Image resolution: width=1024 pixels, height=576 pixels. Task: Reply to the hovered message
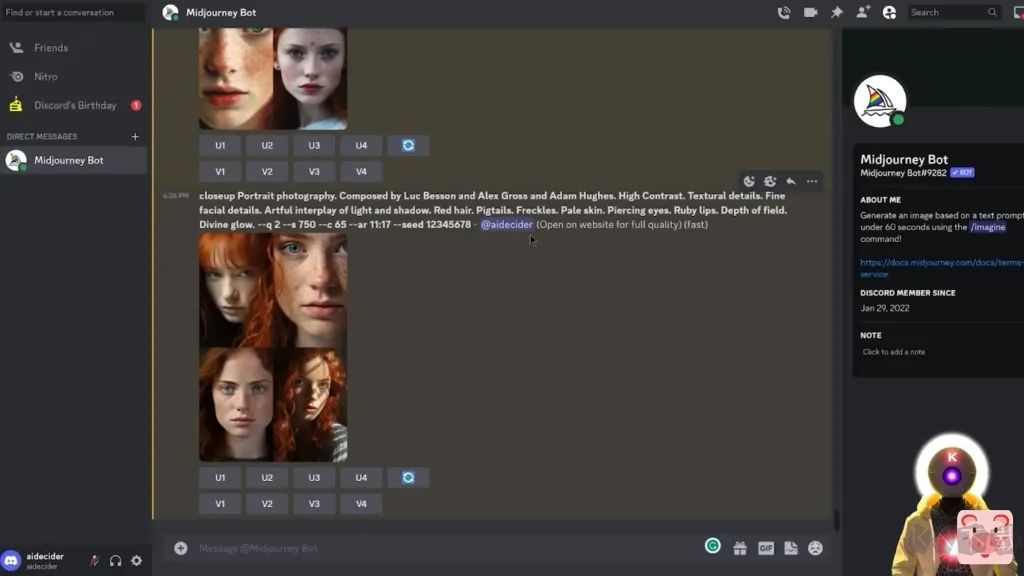791,181
